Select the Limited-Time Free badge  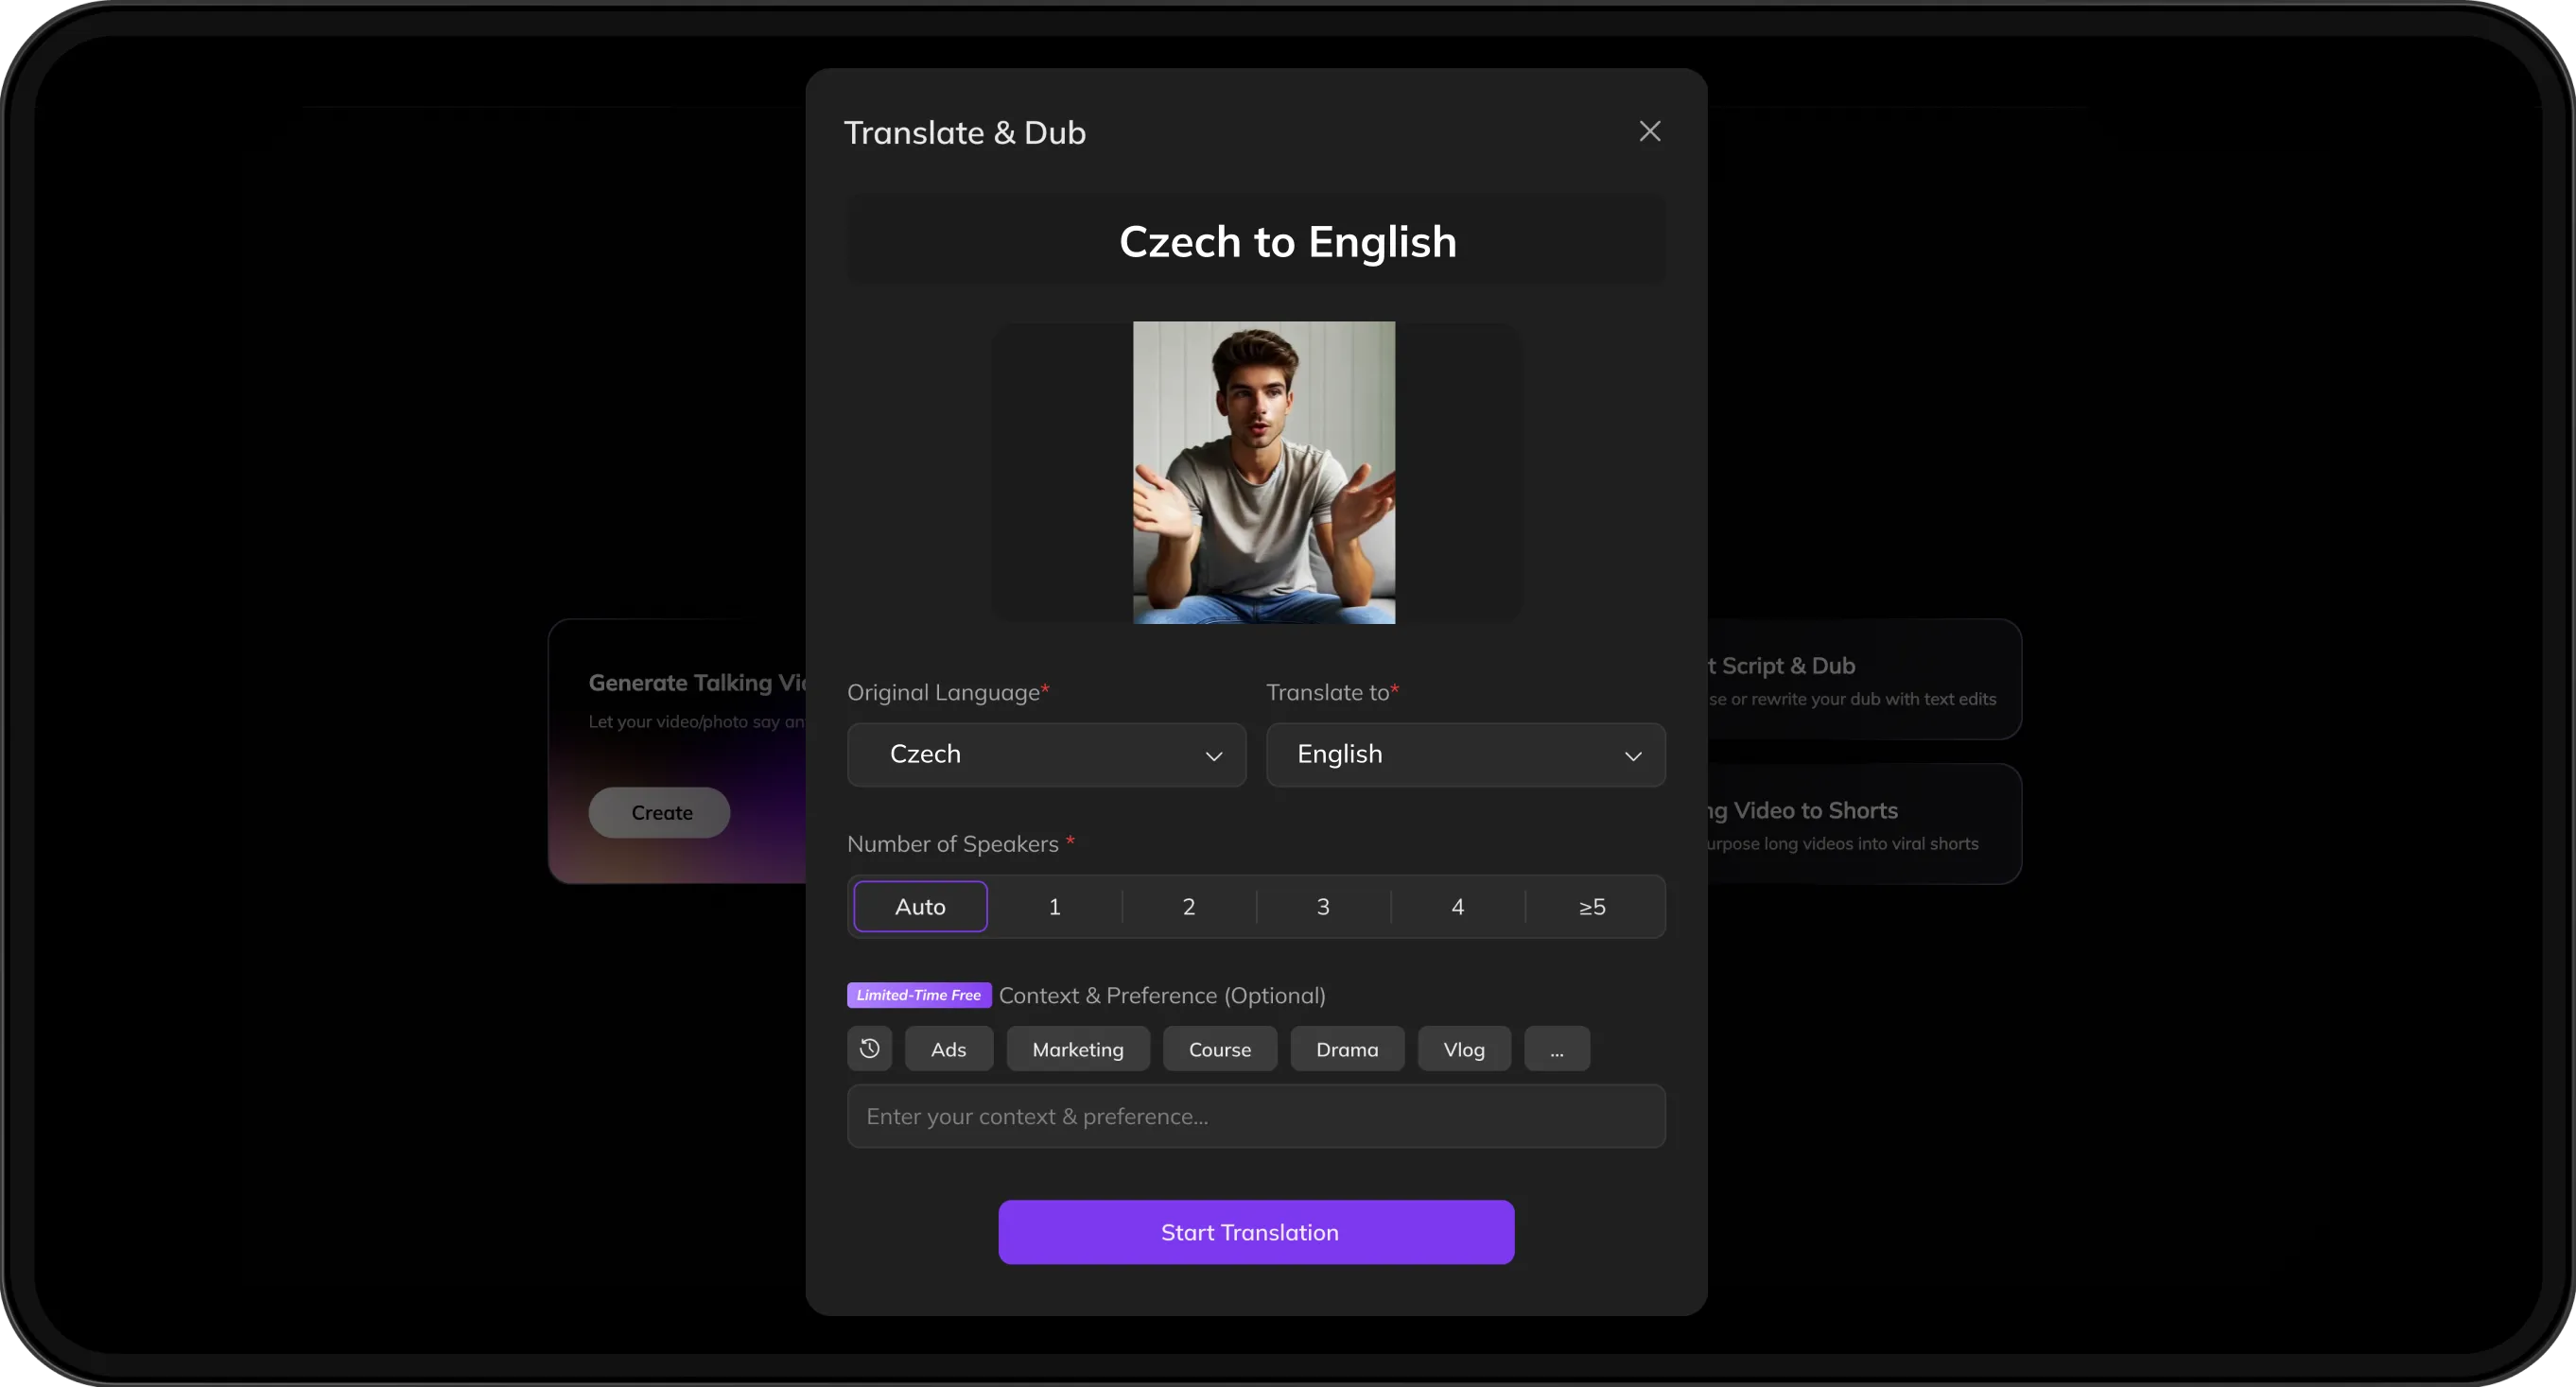(x=918, y=995)
